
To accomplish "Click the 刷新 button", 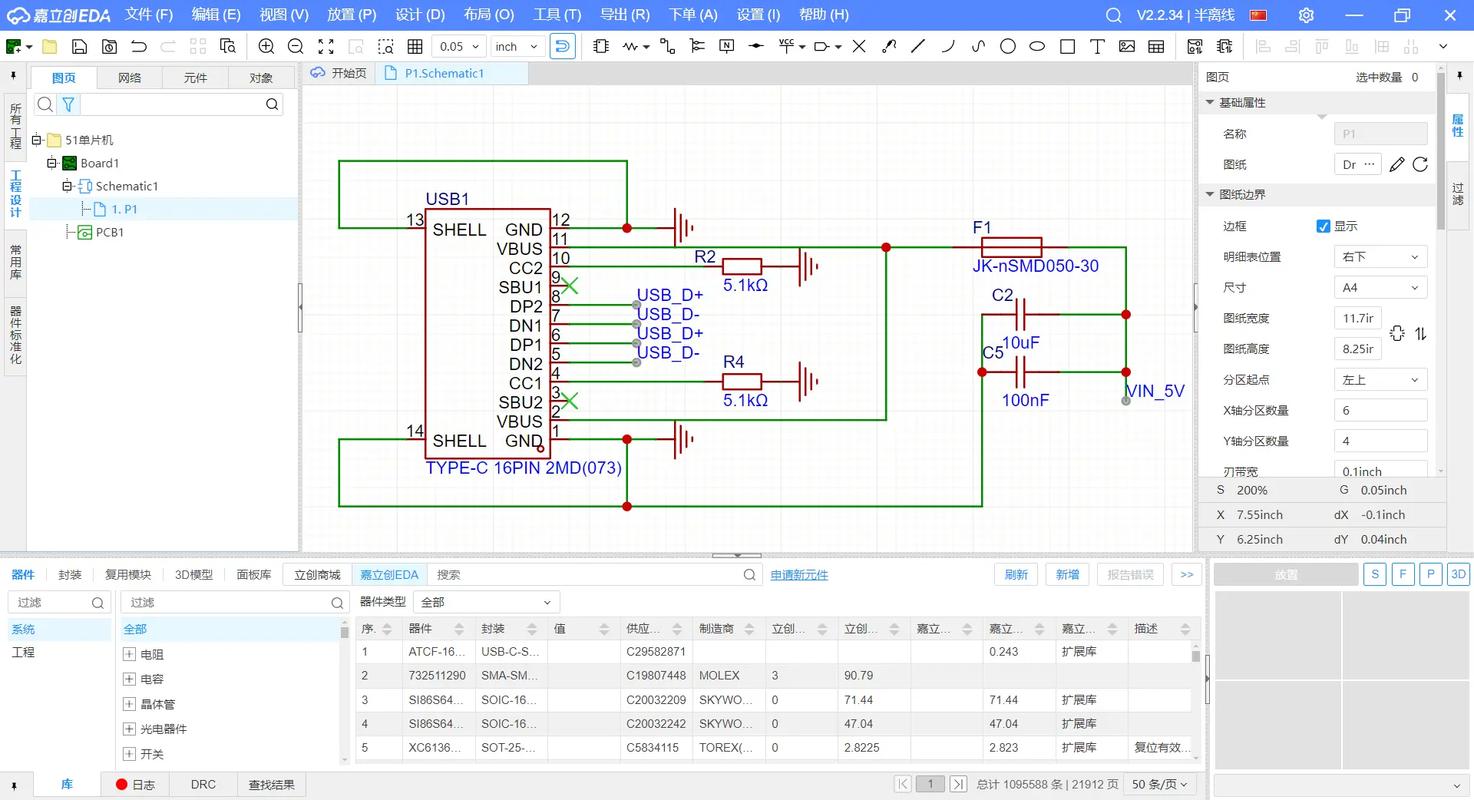I will [1016, 575].
